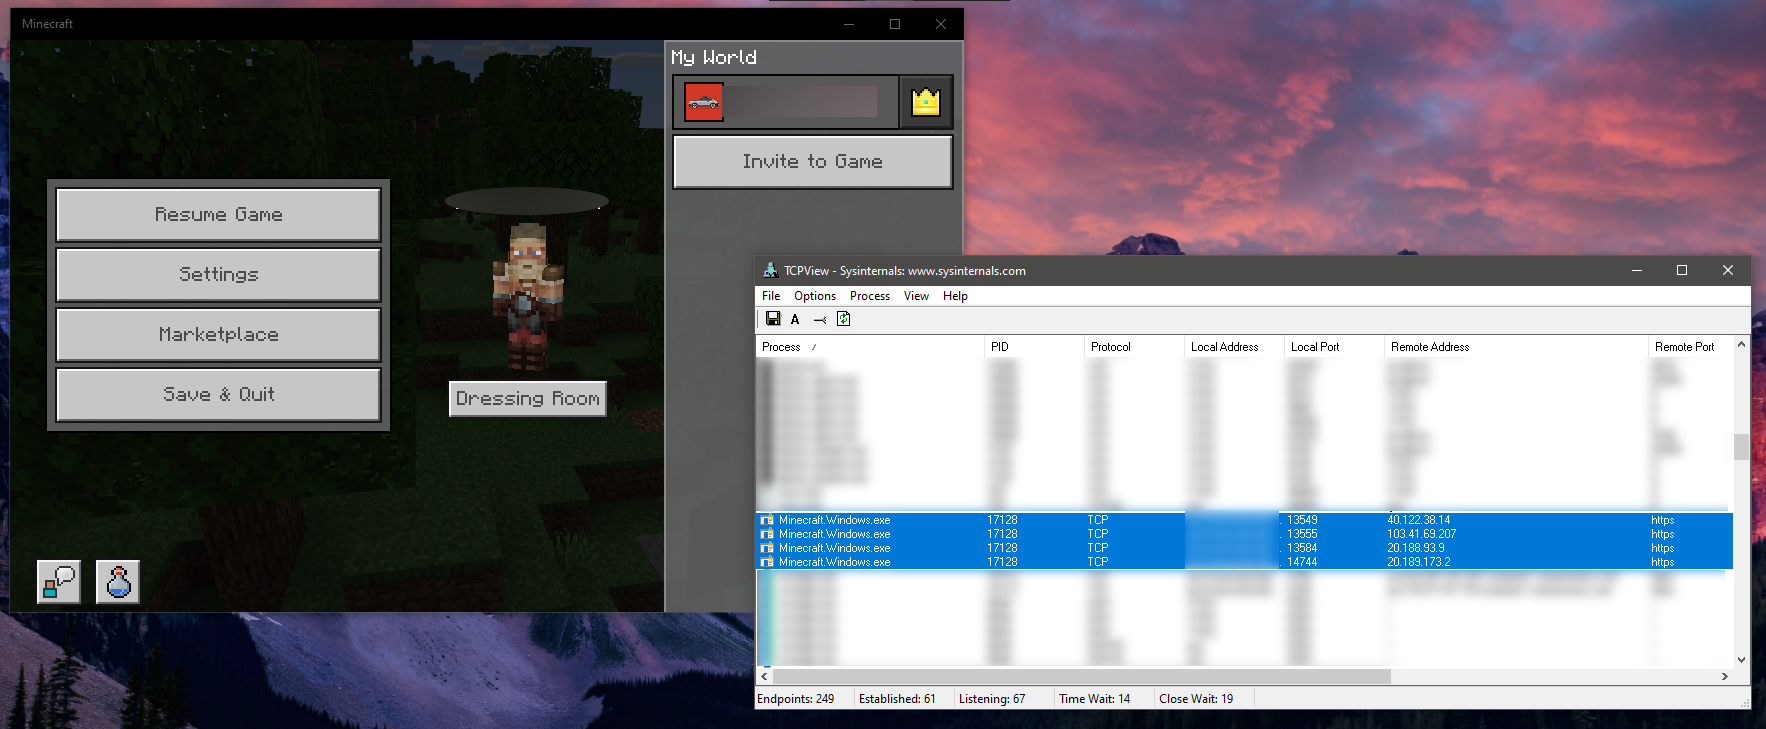1766x729 pixels.
Task: Click local port 13549 cell
Action: pos(1302,520)
